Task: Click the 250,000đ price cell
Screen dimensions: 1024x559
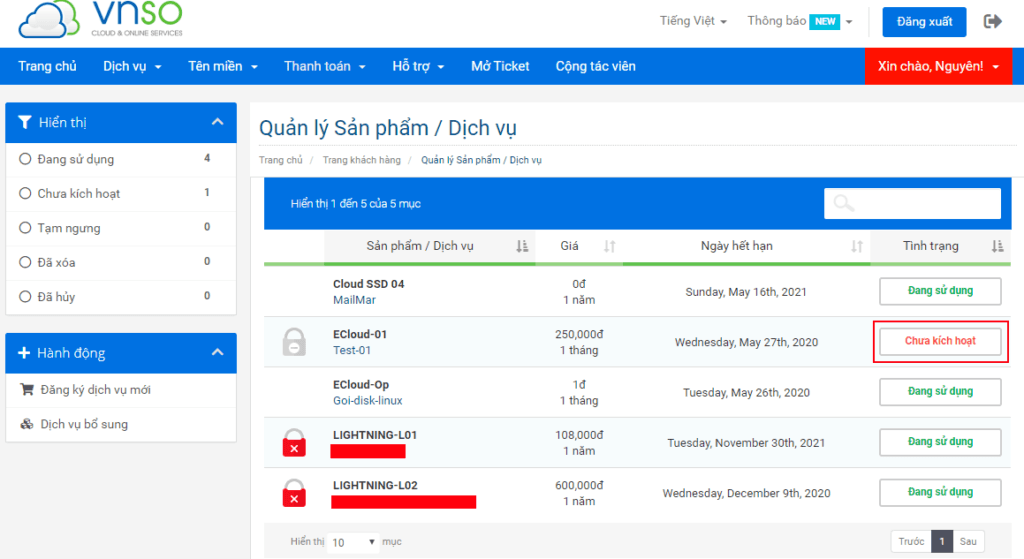Action: [x=579, y=334]
